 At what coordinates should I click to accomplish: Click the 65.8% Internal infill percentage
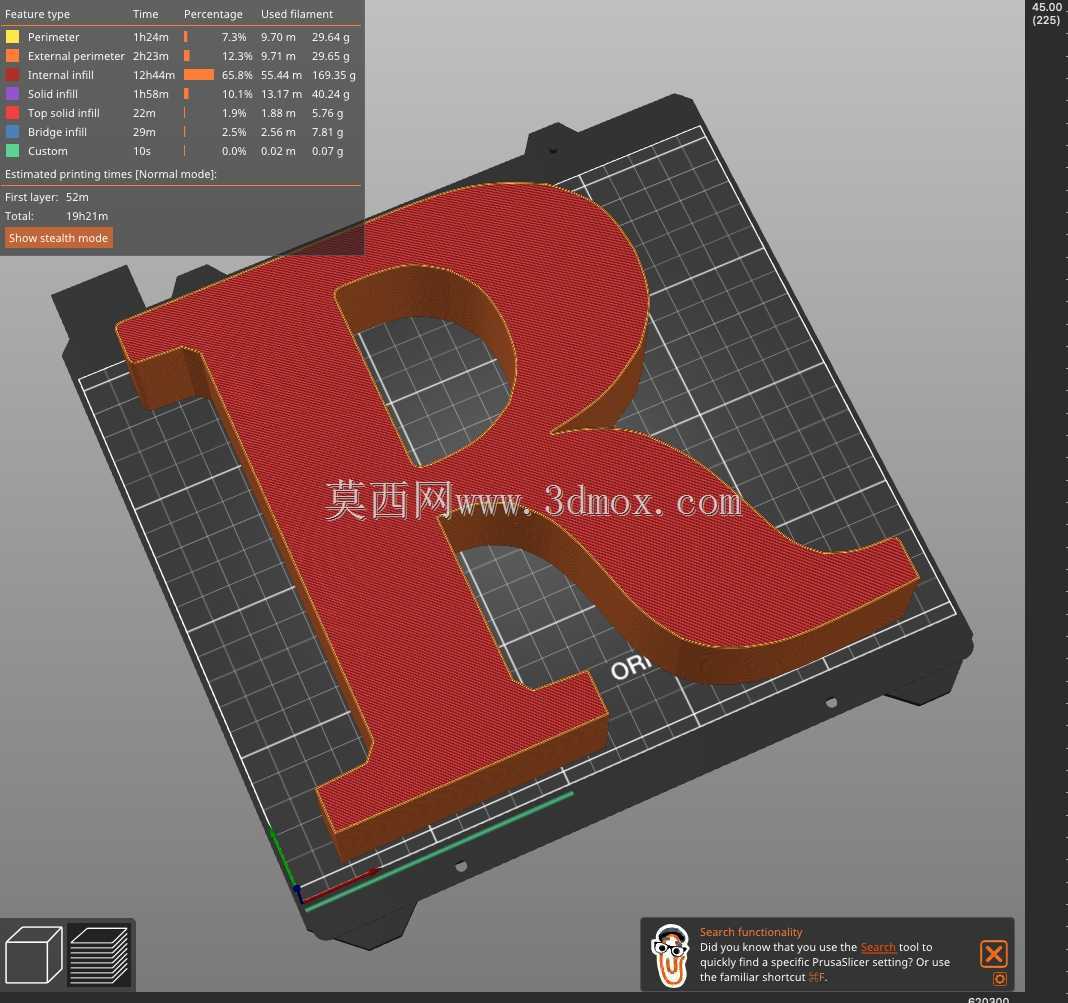pos(237,75)
